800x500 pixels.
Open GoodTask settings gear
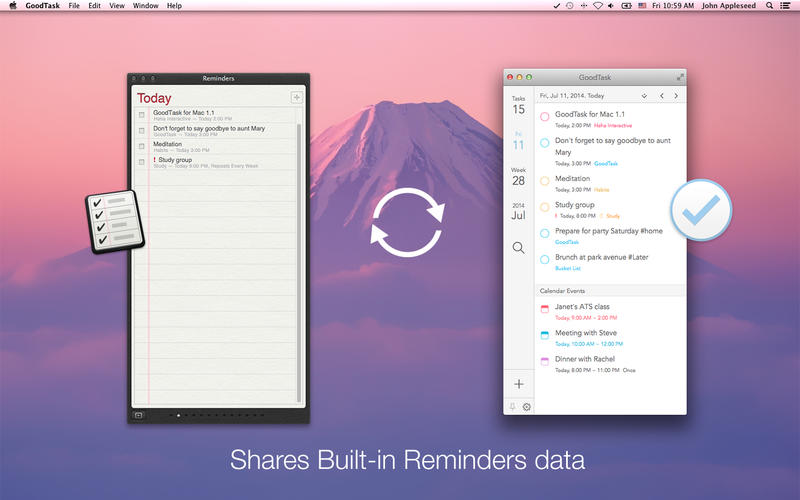[527, 407]
